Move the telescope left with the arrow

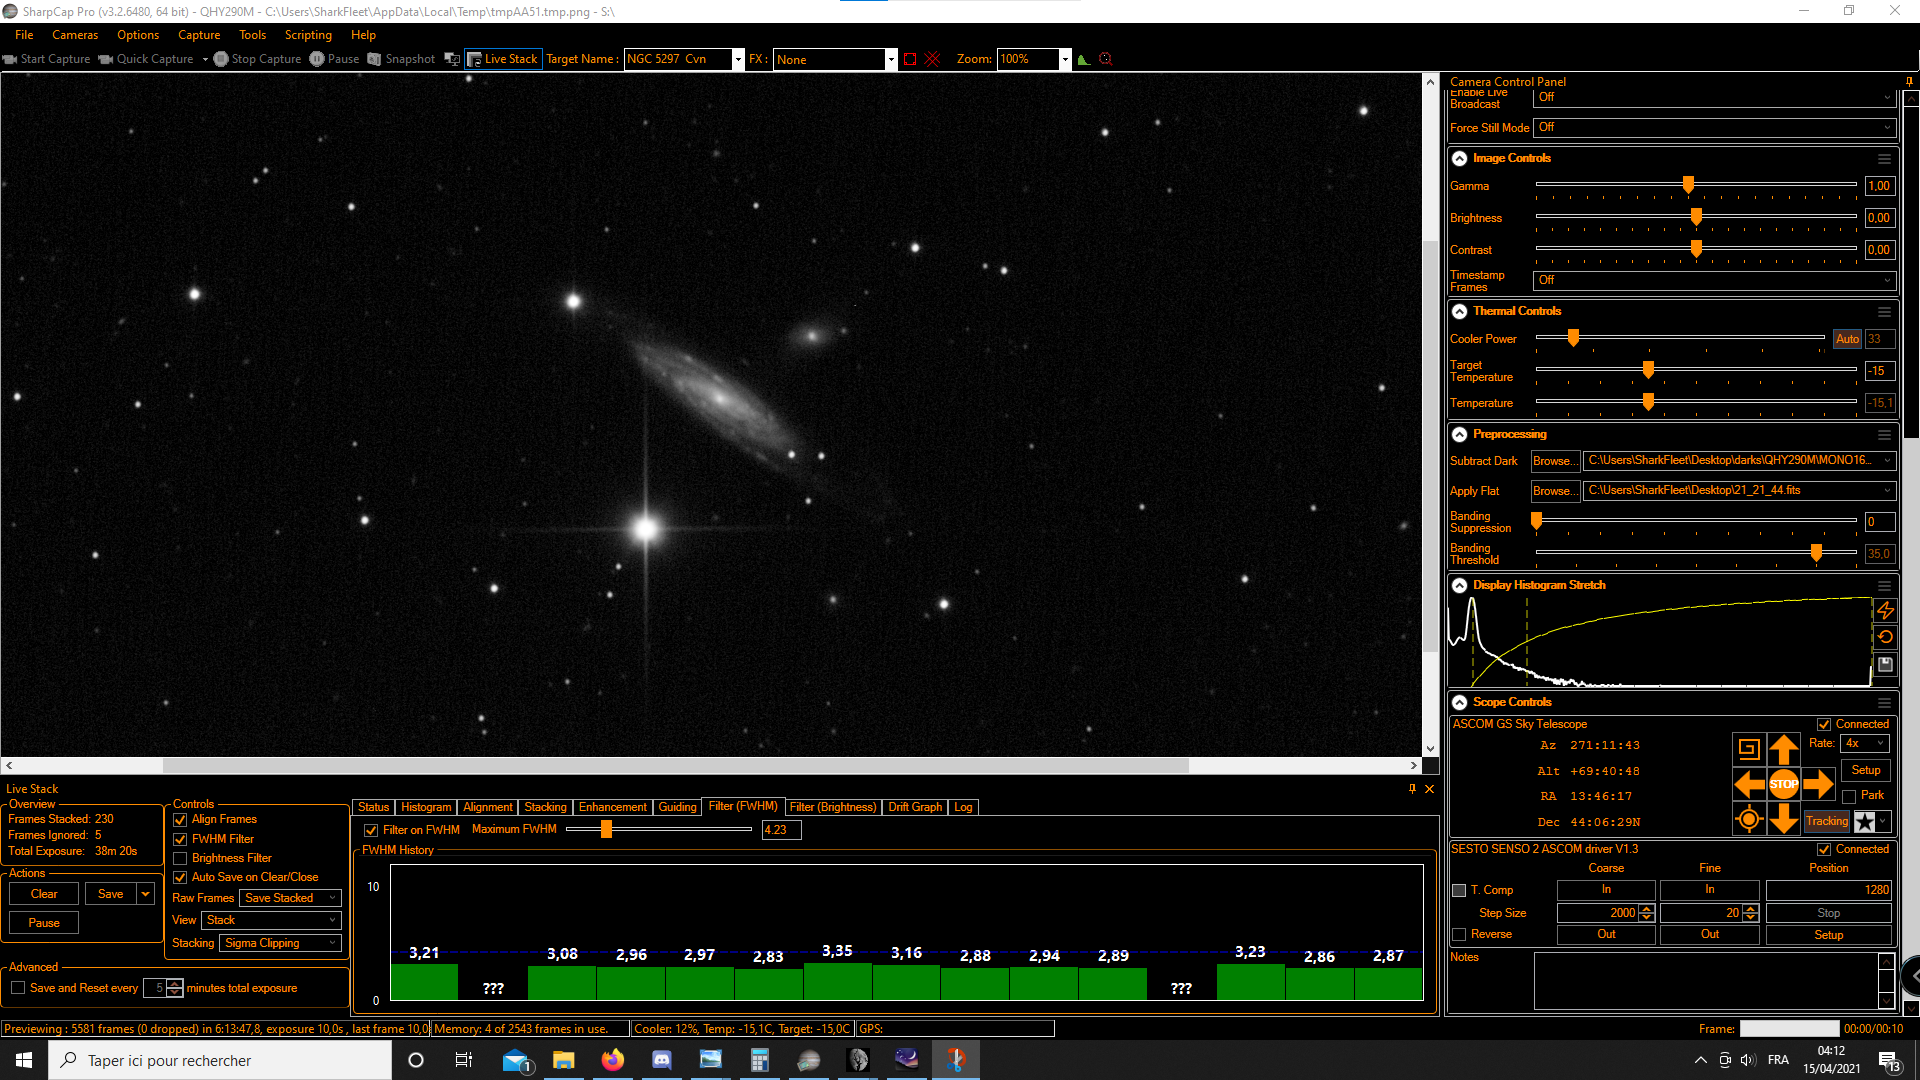[1749, 784]
